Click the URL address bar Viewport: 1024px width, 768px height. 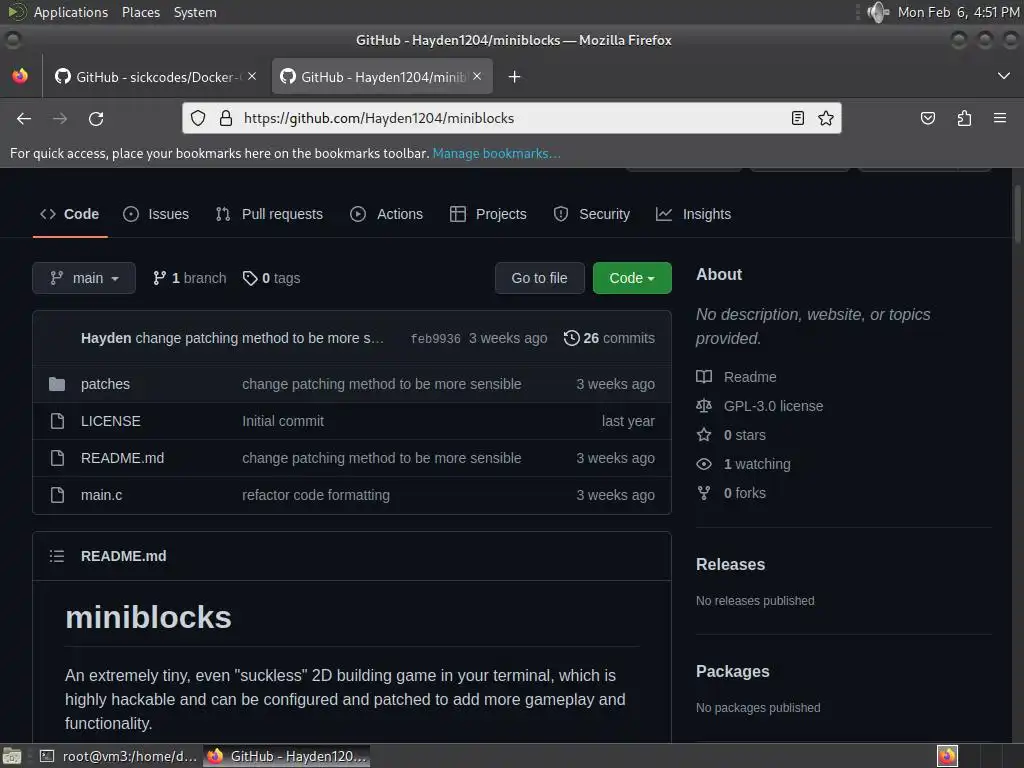509,118
